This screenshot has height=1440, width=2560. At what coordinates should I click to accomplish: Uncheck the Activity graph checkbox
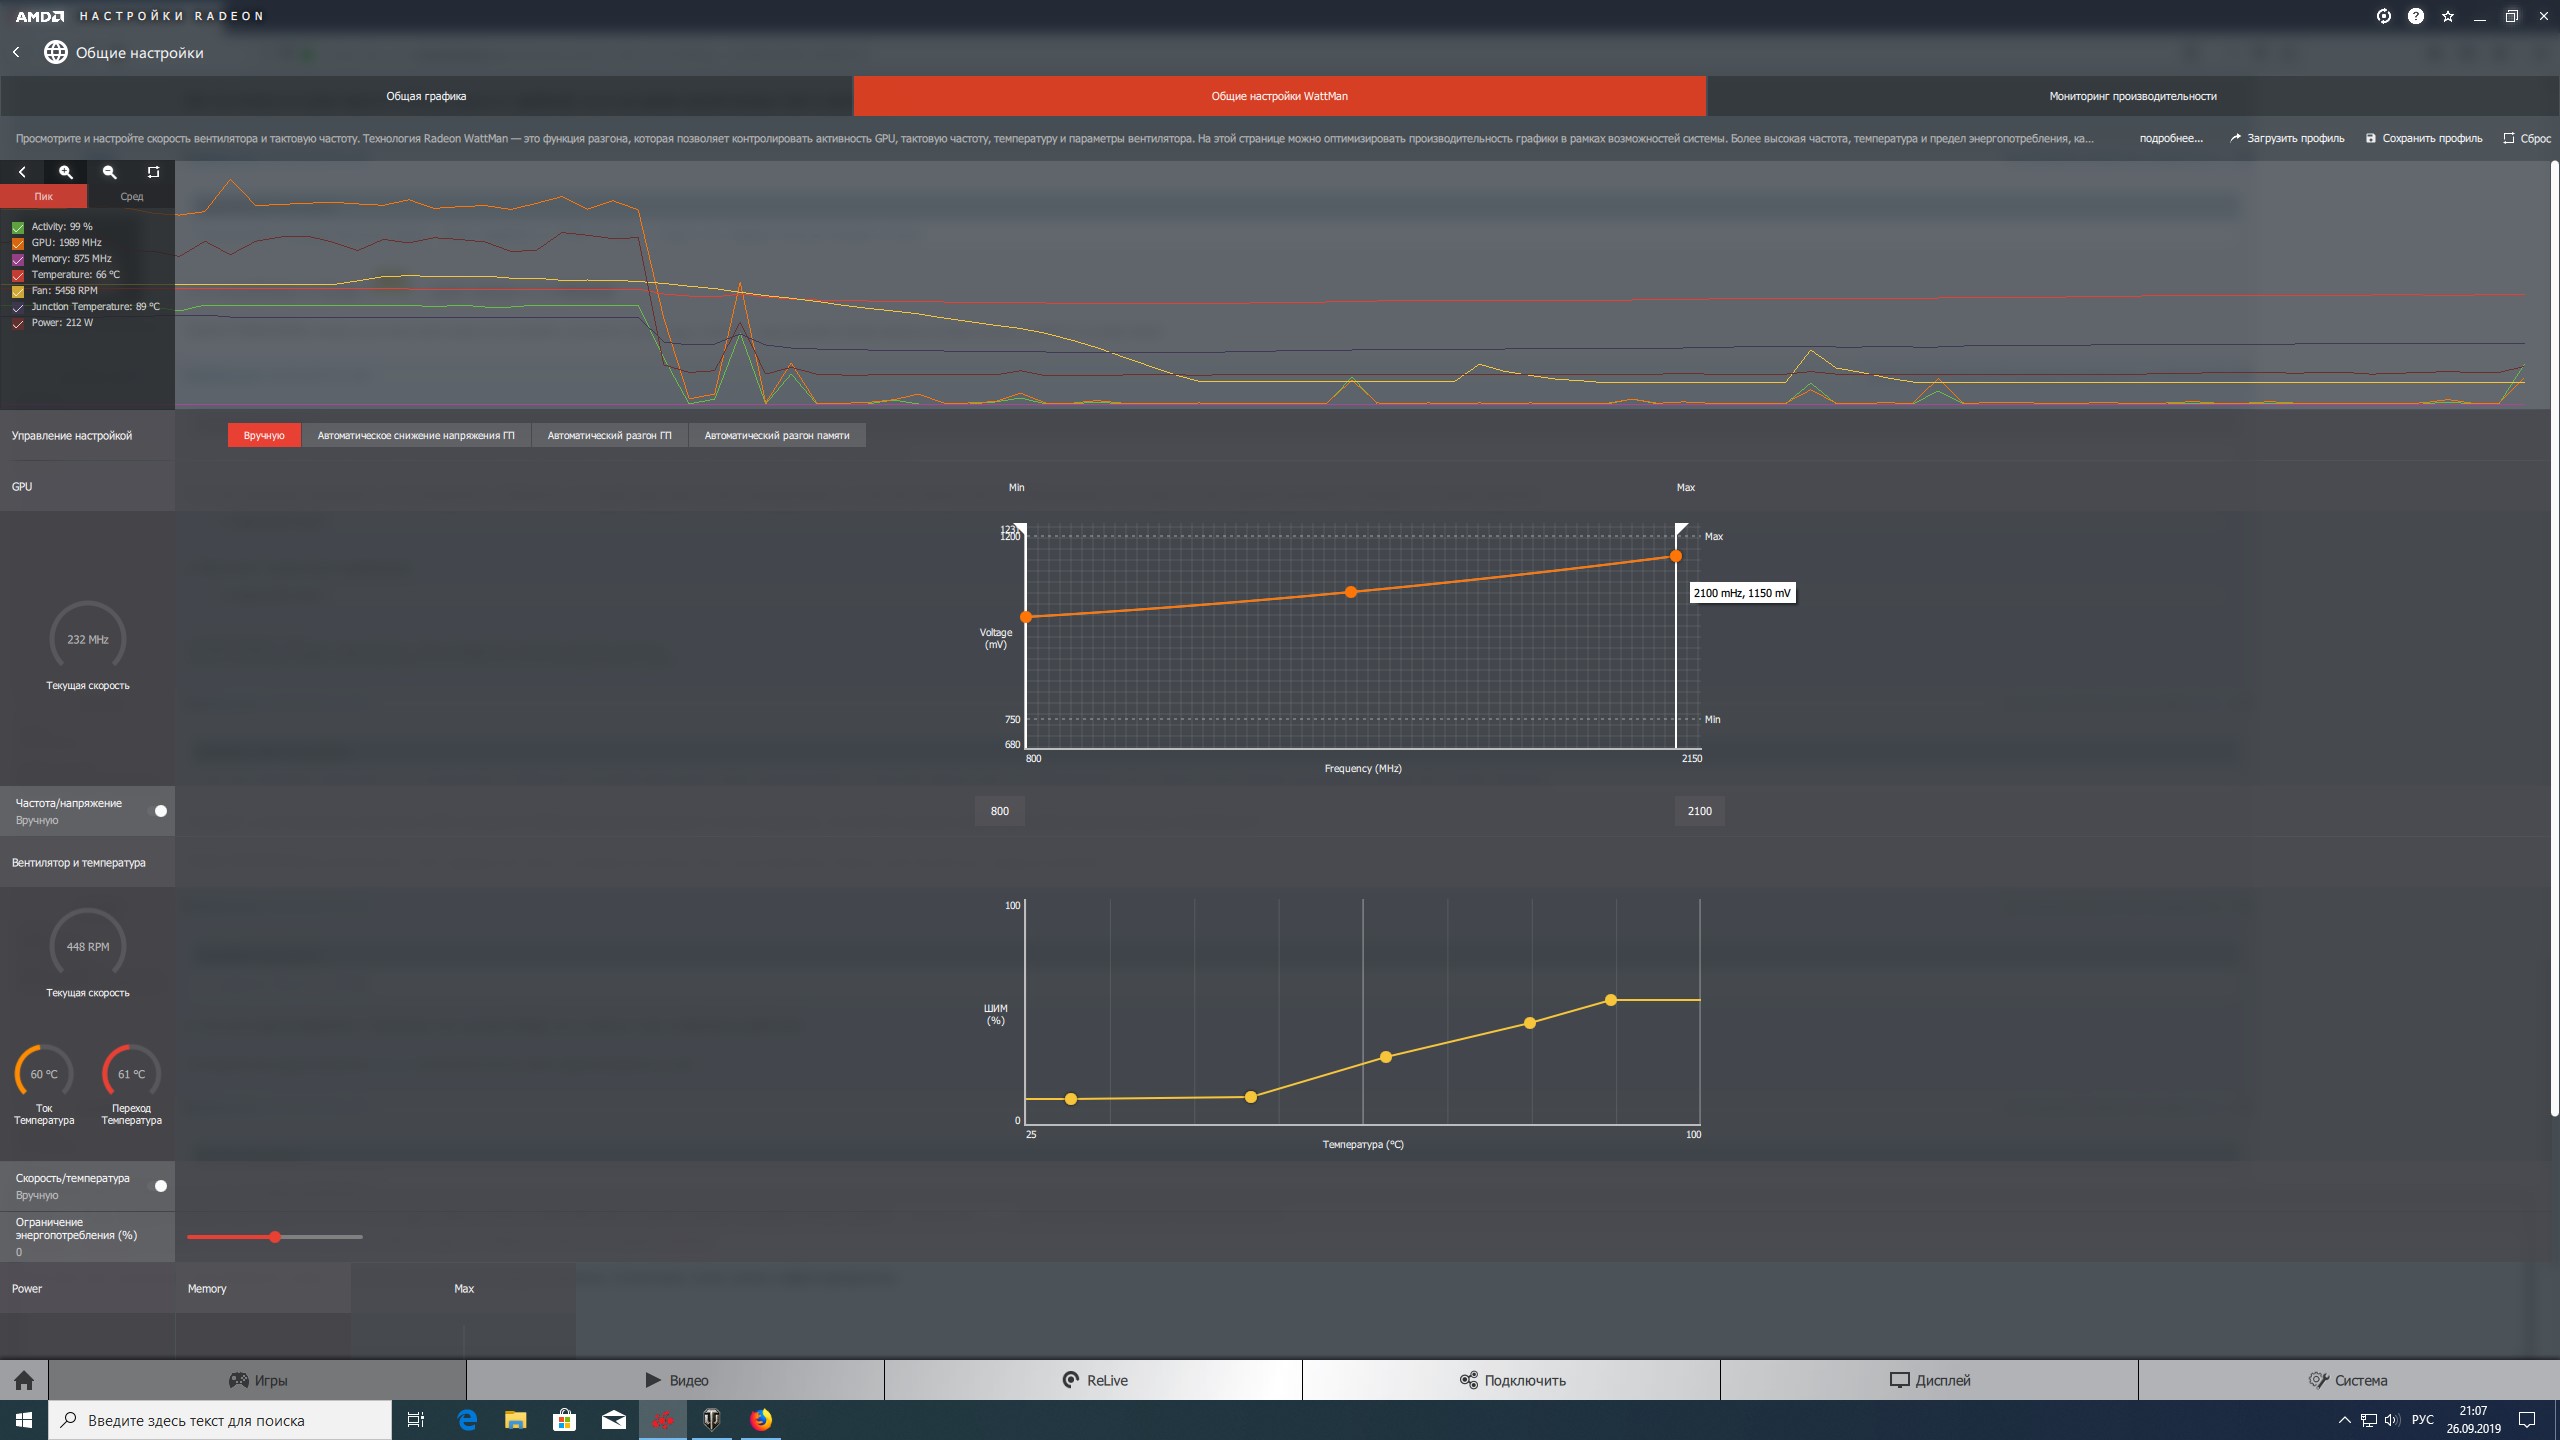tap(18, 227)
